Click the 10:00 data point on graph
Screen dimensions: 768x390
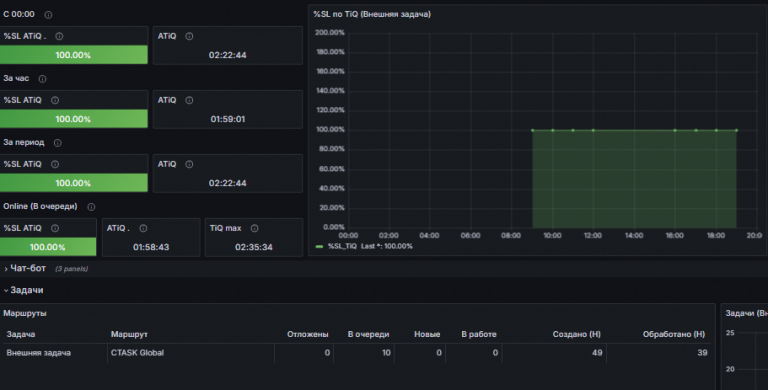(553, 130)
